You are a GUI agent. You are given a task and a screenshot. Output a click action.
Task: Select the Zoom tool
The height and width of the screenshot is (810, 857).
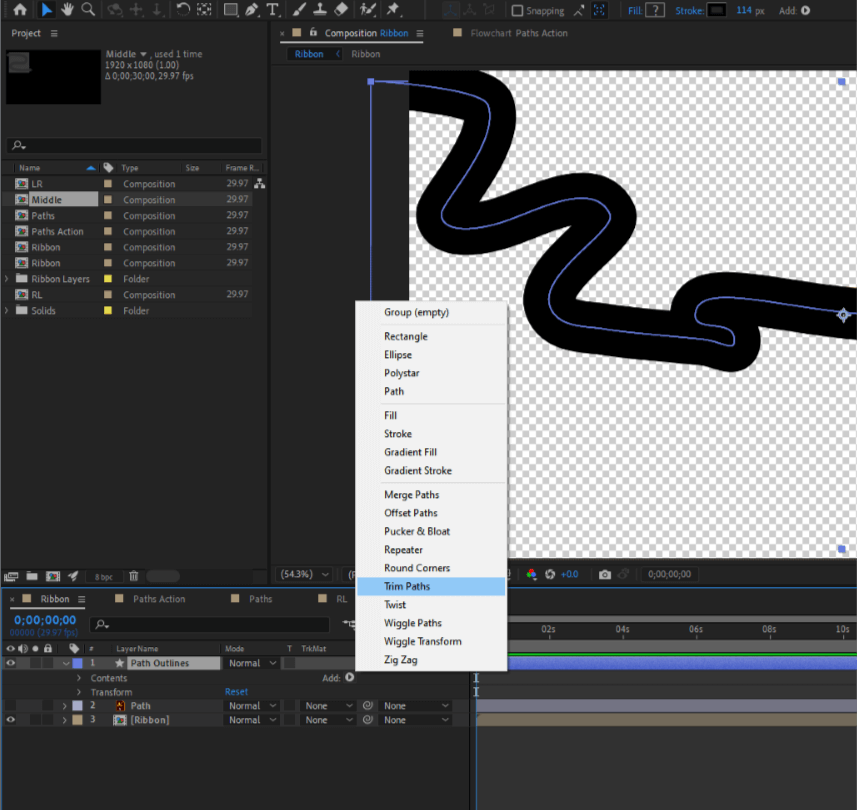89,10
